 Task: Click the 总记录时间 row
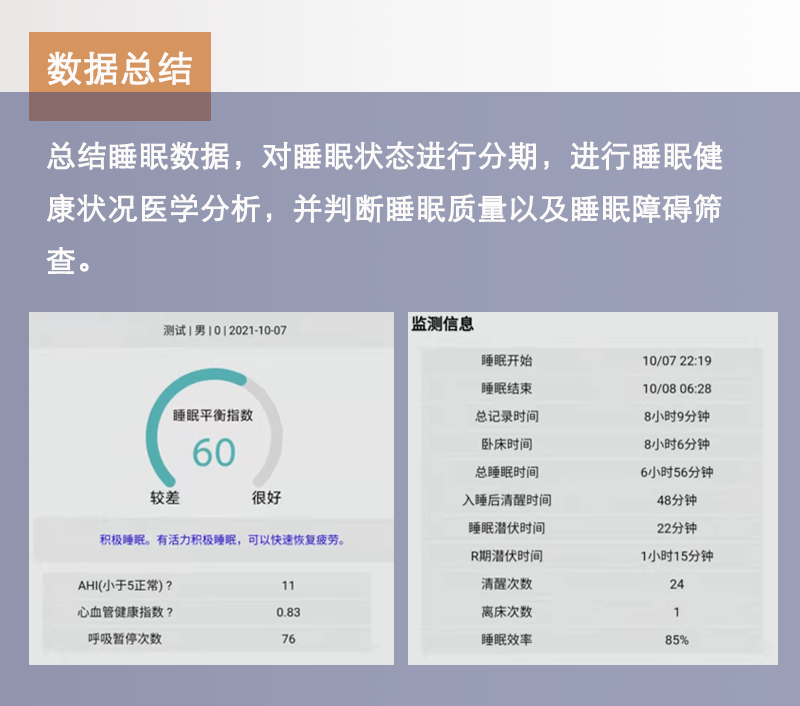coord(592,416)
